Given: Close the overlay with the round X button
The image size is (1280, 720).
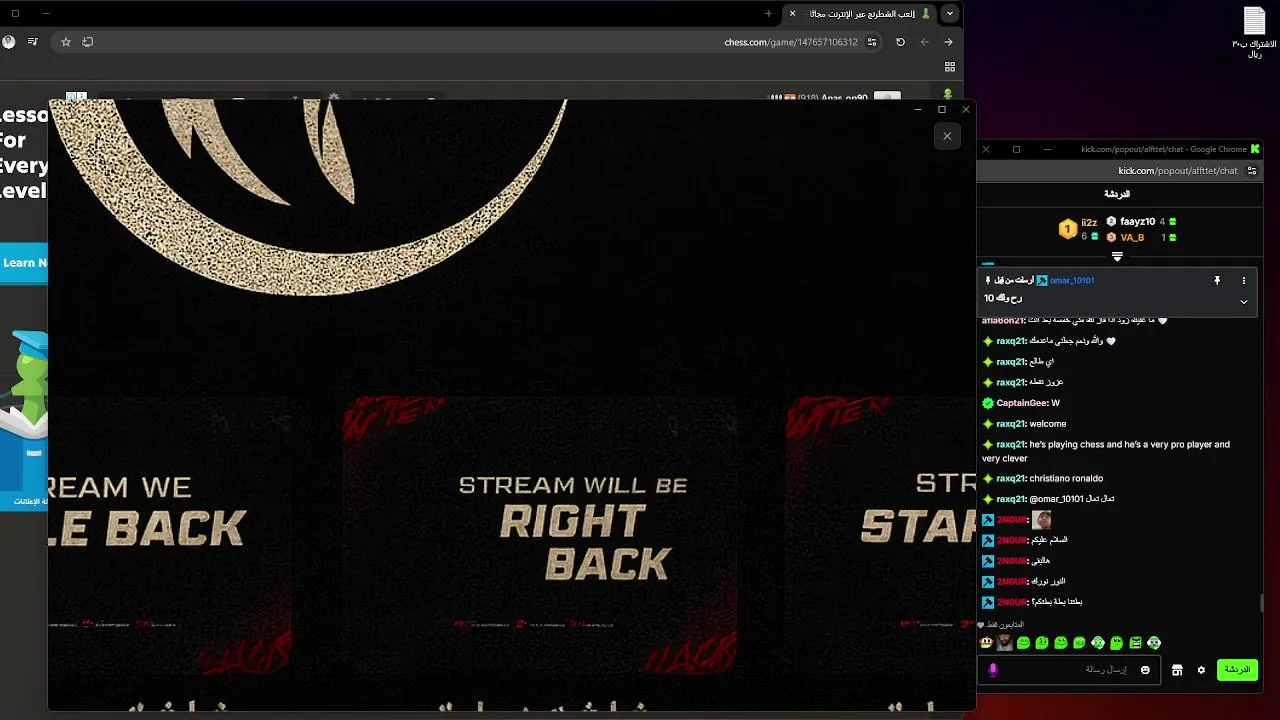Looking at the screenshot, I should coord(947,136).
